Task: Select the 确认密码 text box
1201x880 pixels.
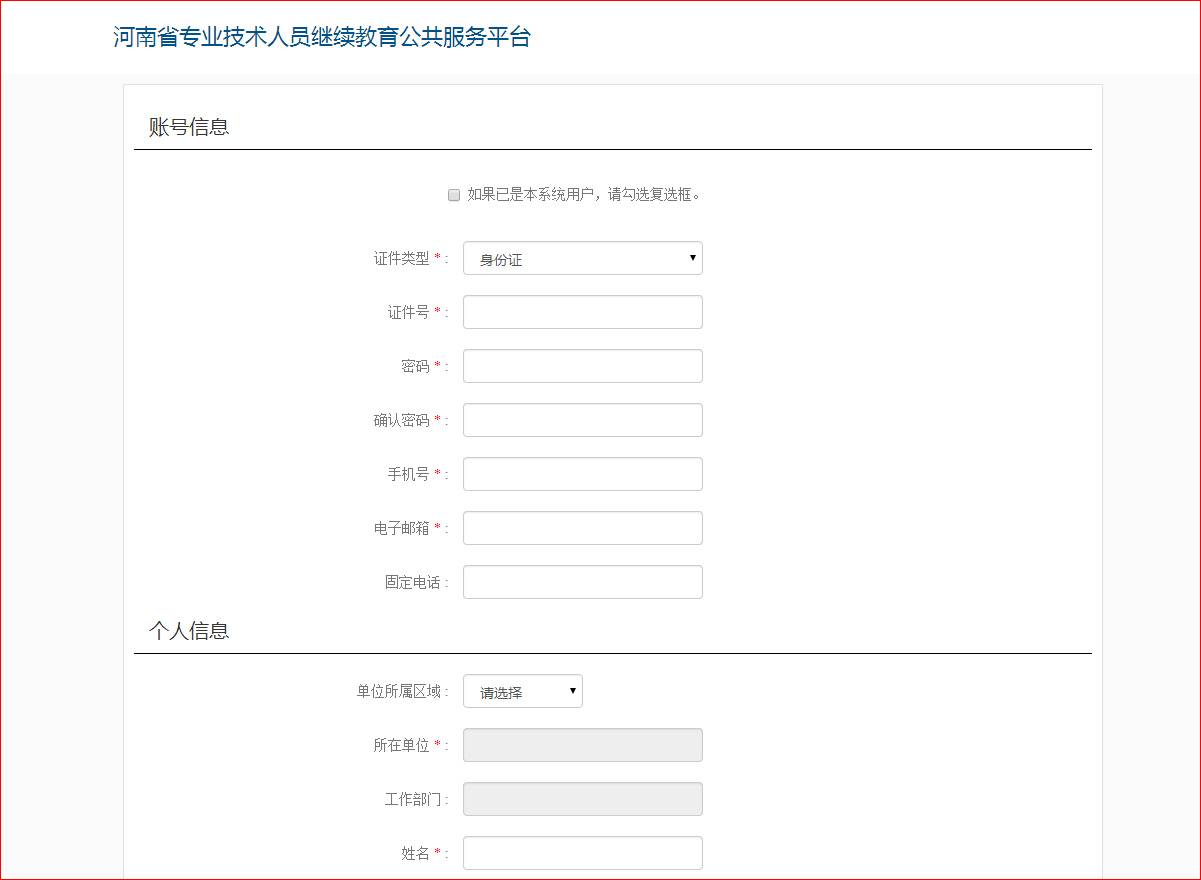Action: coord(582,420)
